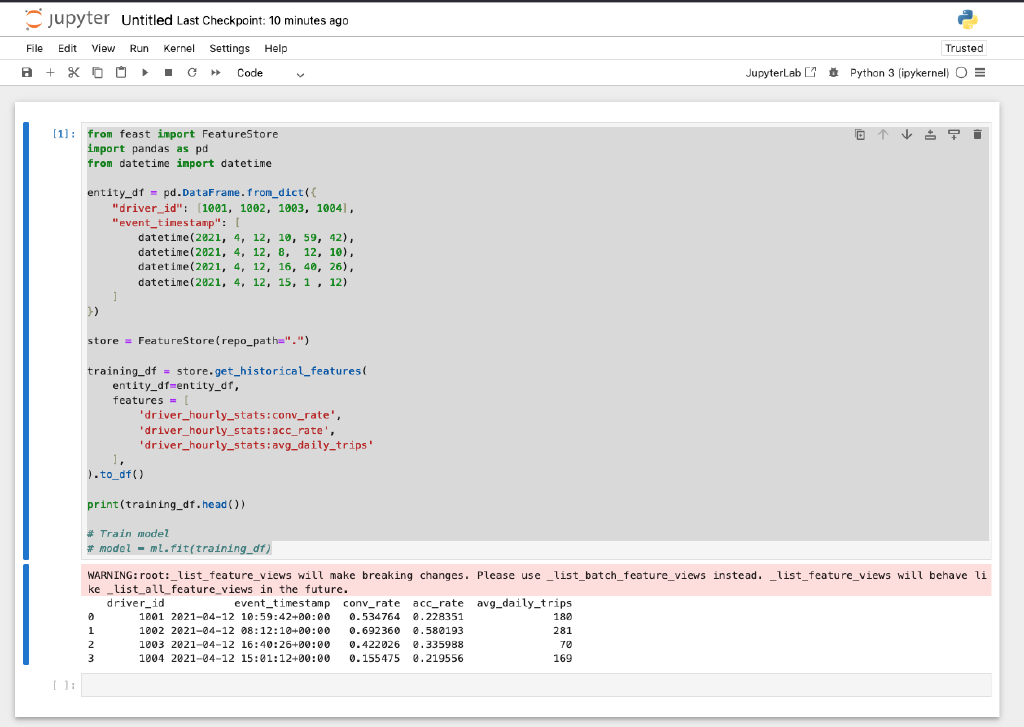Image resolution: width=1024 pixels, height=727 pixels.
Task: Delete the cell with the trash icon
Action: 977,135
